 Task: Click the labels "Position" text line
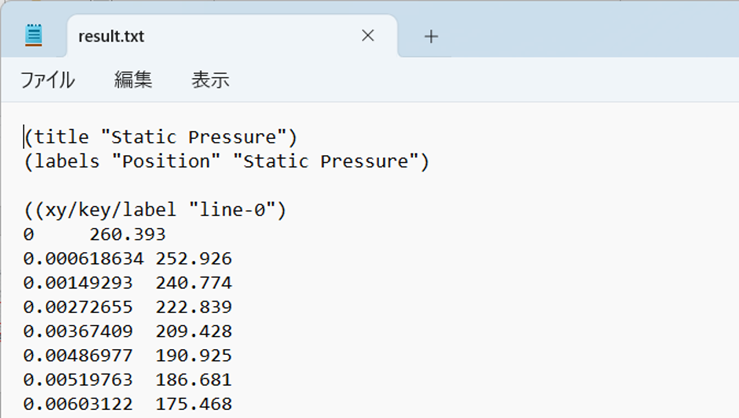click(x=227, y=162)
